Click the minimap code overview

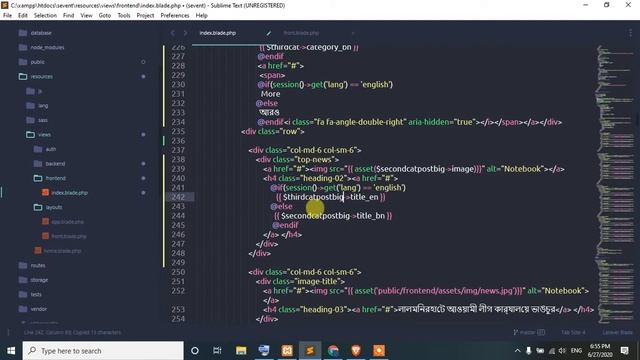[616, 184]
